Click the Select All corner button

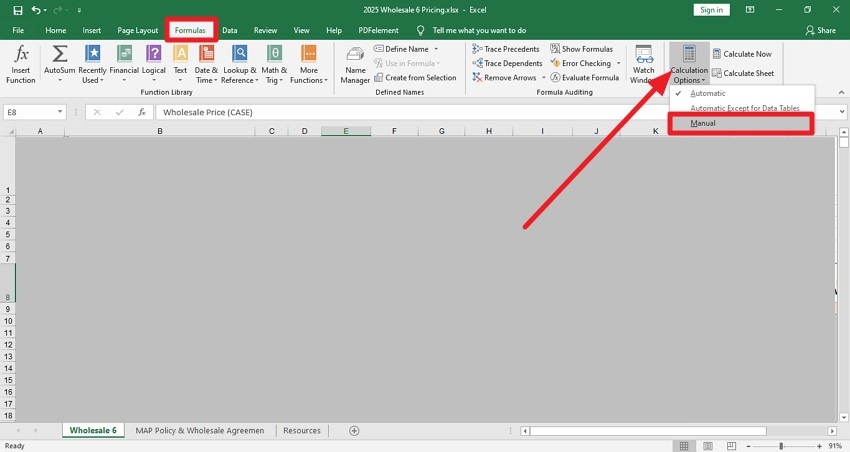coord(8,131)
